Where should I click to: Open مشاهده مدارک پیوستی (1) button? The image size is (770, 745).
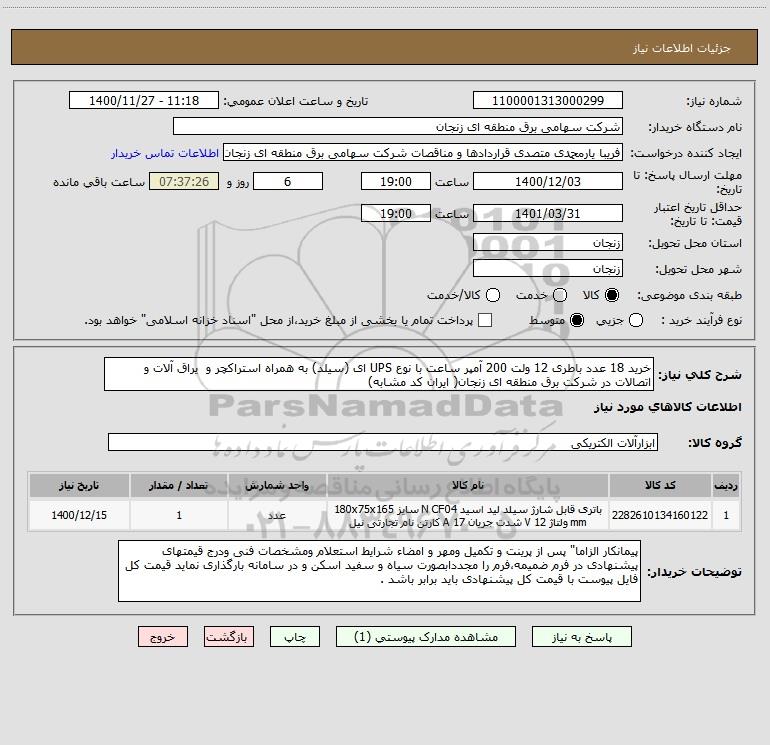pos(426,637)
